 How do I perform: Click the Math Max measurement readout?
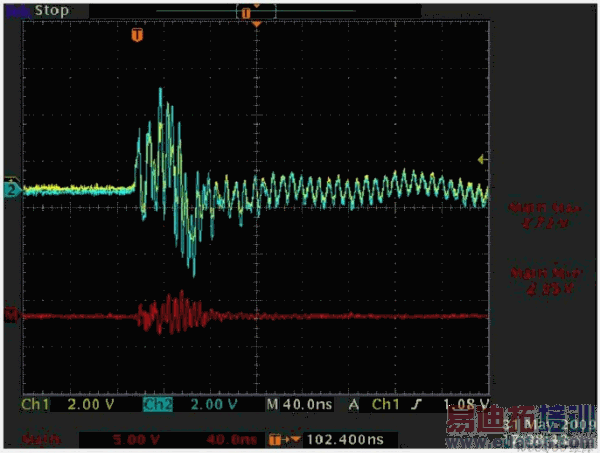point(545,215)
